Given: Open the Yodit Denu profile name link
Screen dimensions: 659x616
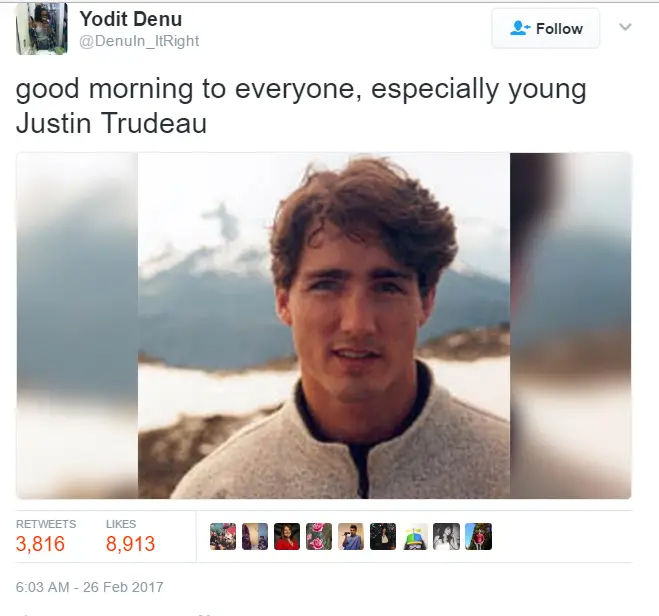Looking at the screenshot, I should (x=131, y=19).
